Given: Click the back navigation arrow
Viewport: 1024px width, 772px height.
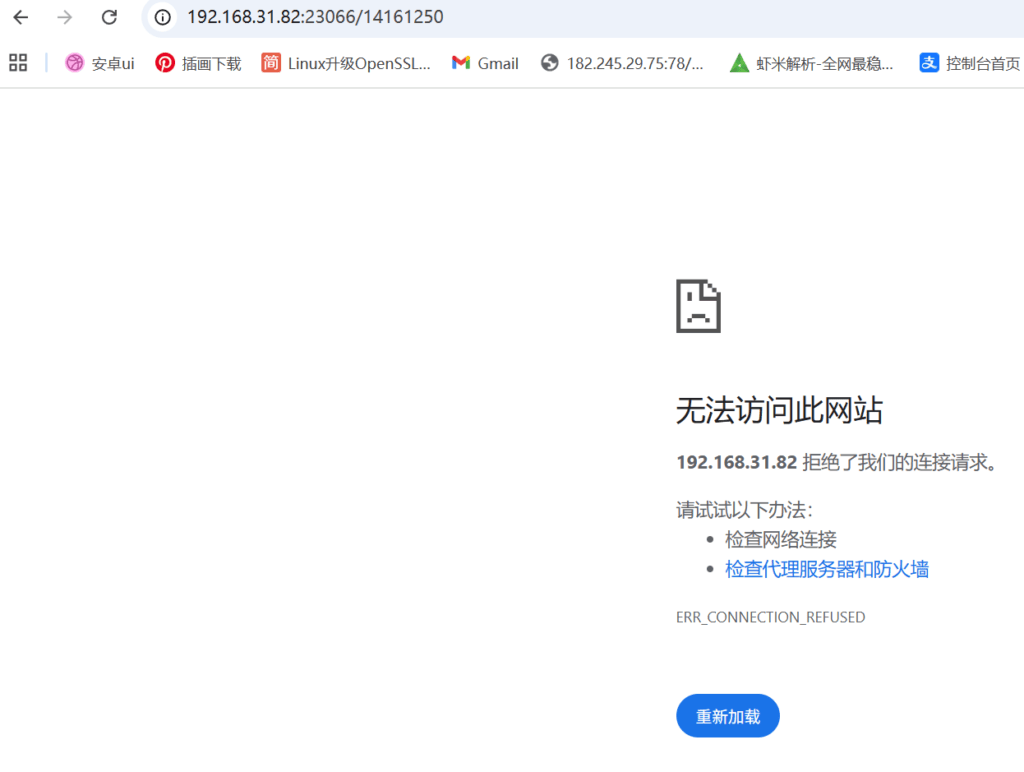Looking at the screenshot, I should pos(20,17).
